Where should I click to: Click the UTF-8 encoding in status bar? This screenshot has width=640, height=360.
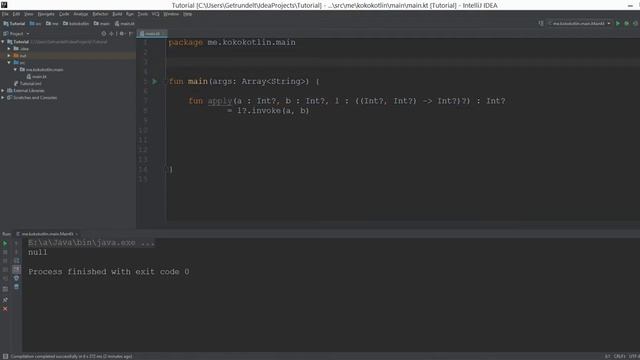click(x=633, y=356)
